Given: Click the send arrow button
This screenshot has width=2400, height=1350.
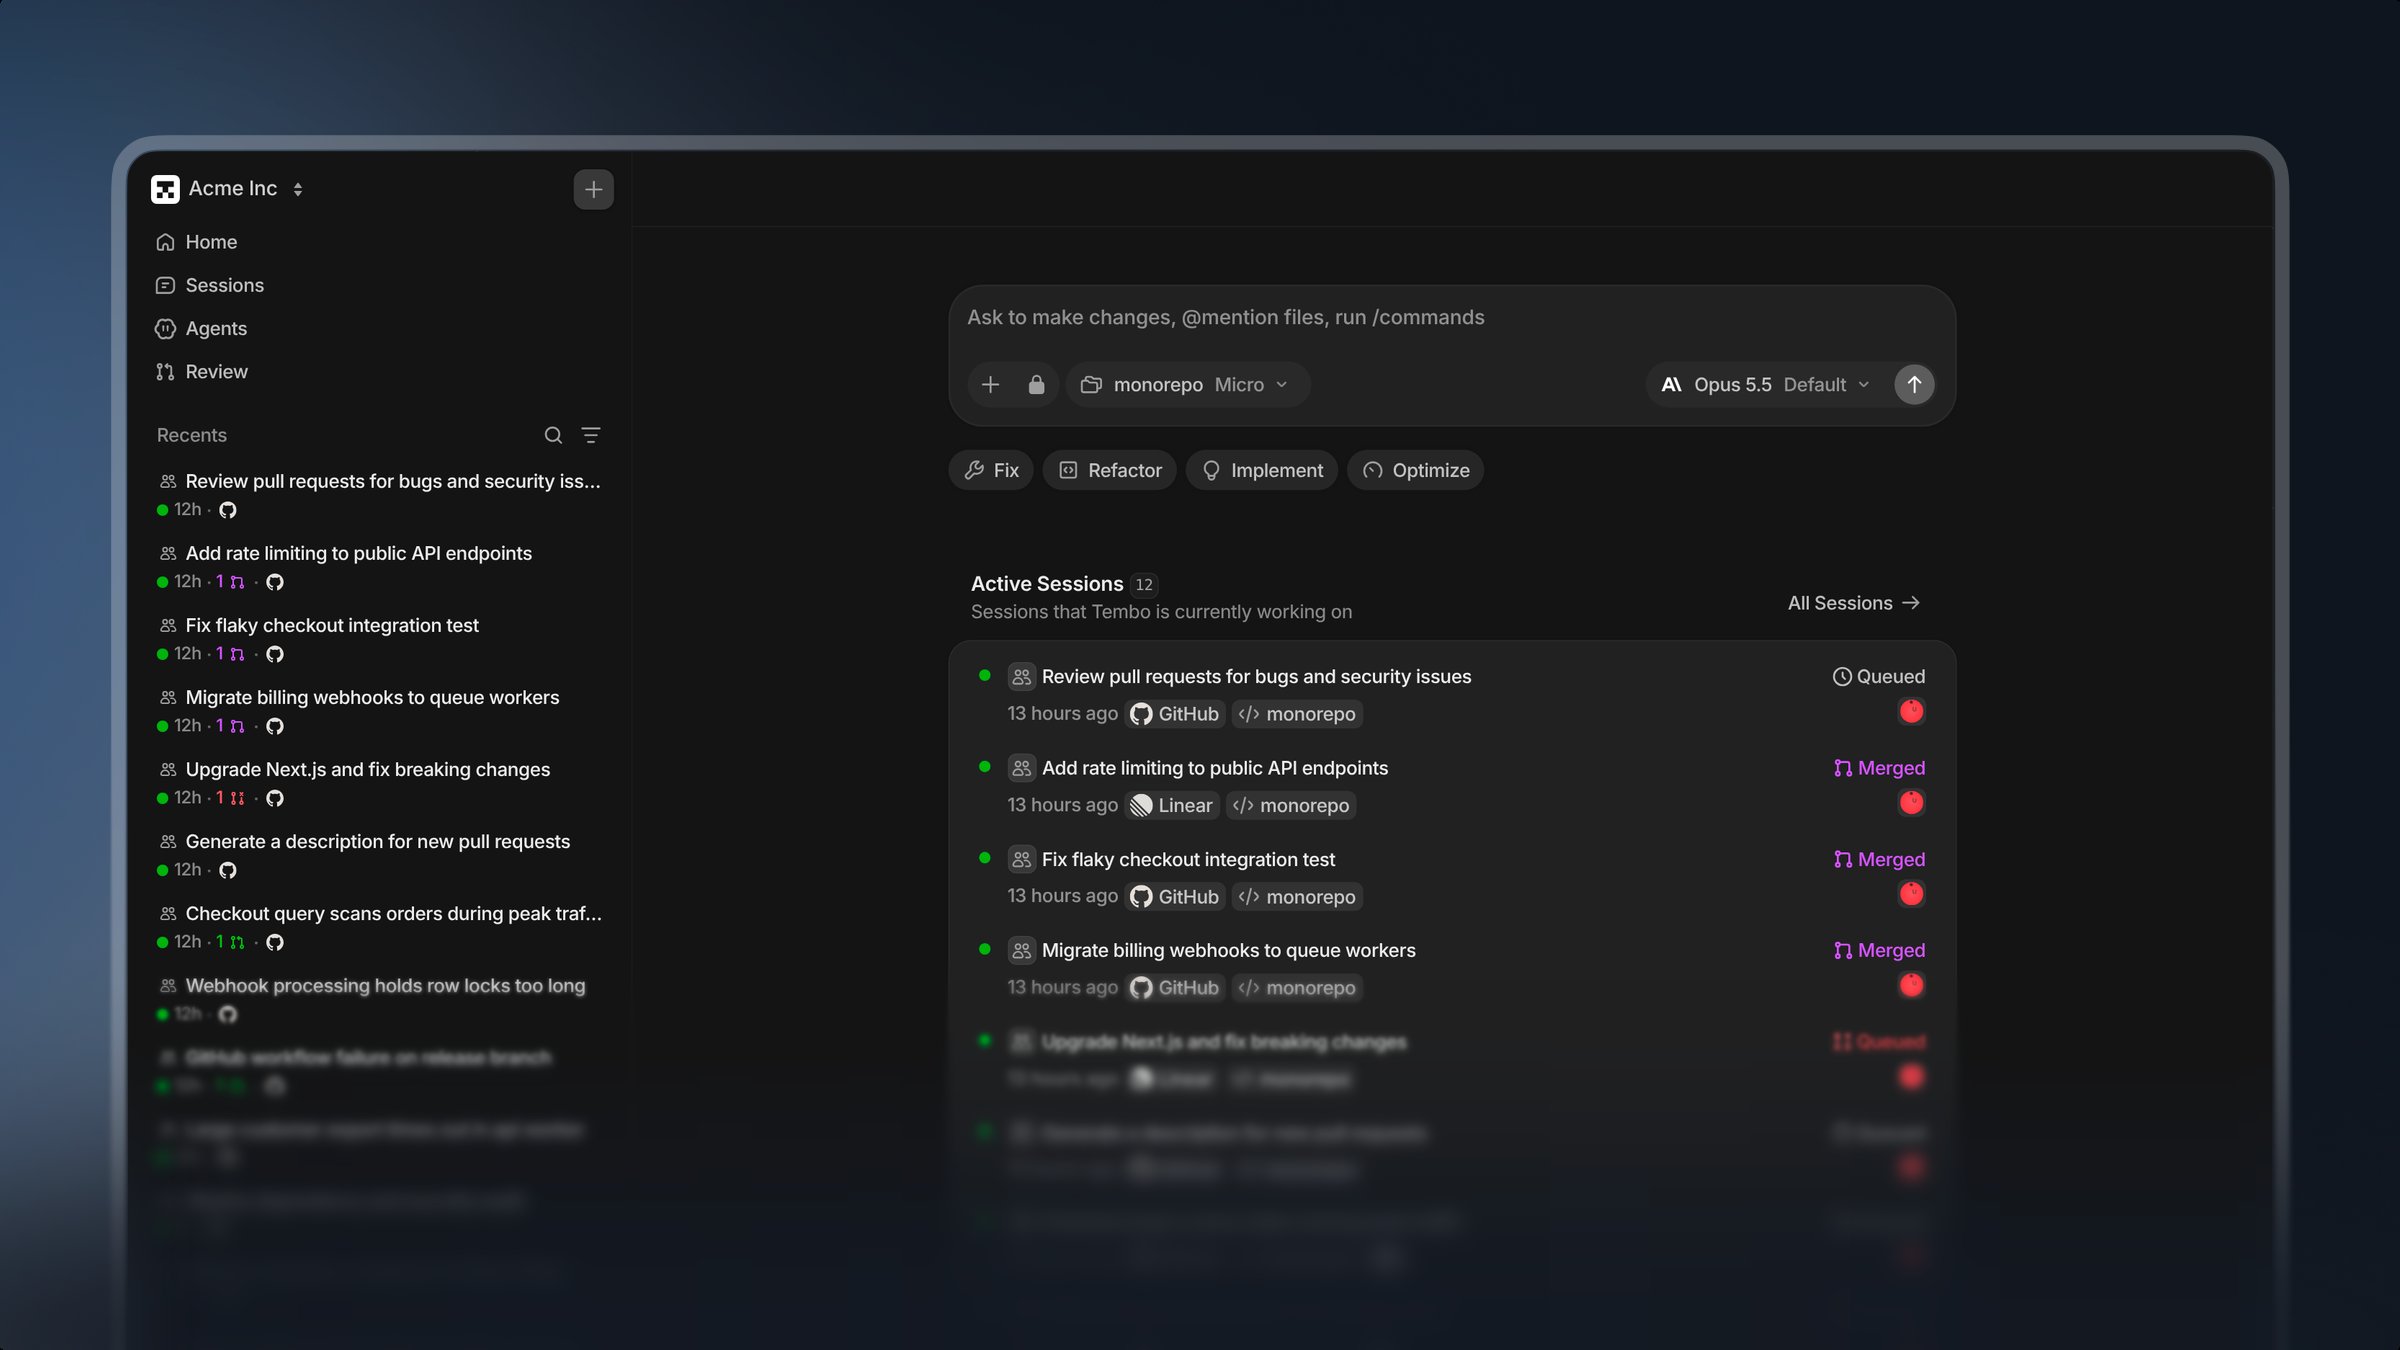Looking at the screenshot, I should click(1914, 385).
